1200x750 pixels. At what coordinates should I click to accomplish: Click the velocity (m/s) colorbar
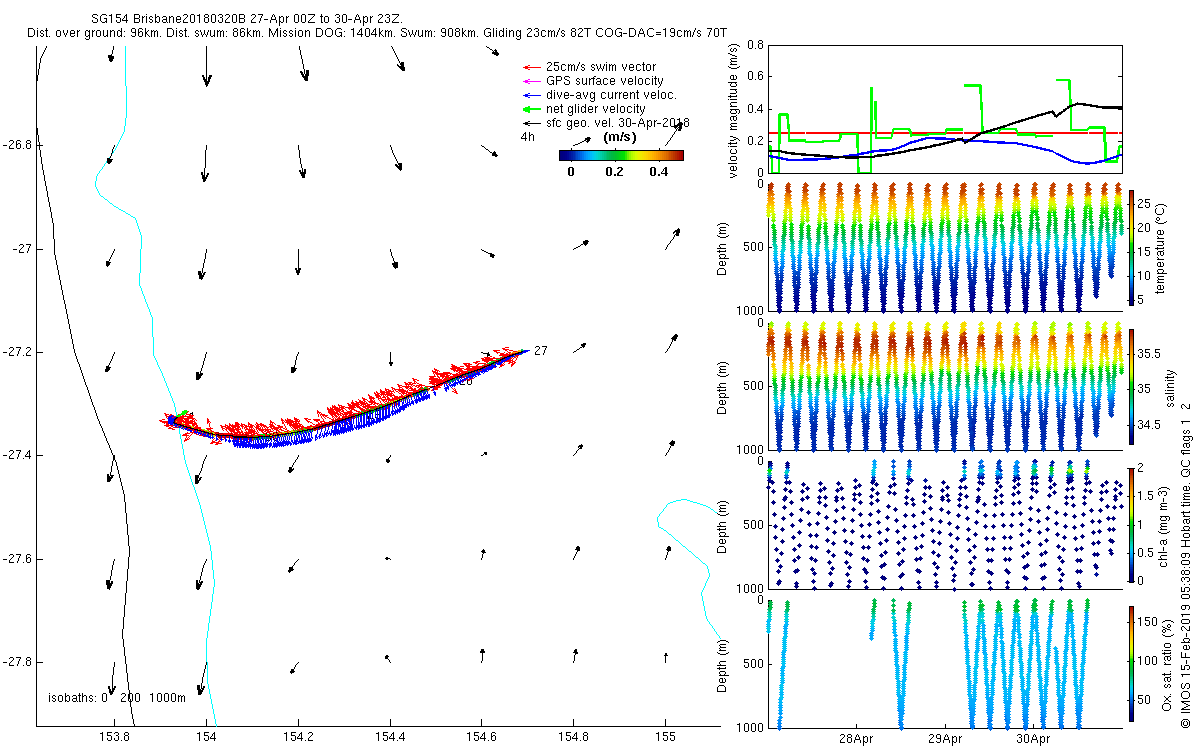tap(621, 155)
